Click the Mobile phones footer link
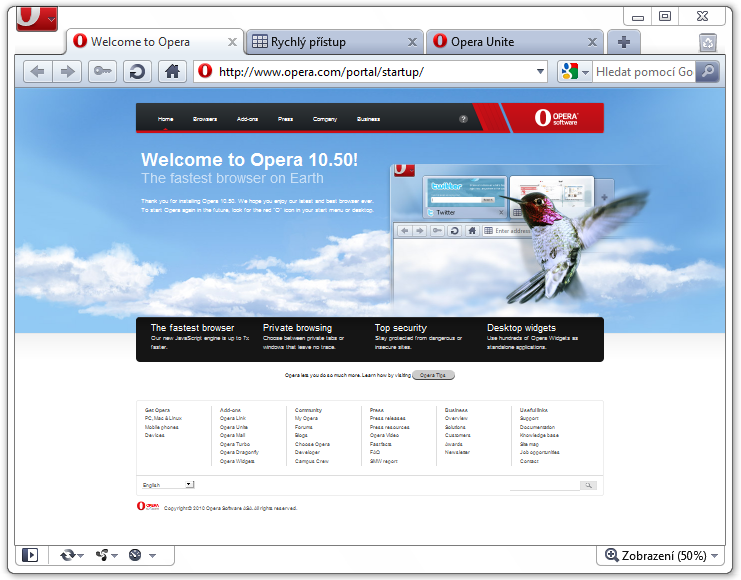This screenshot has height=580, width=741. coord(161,427)
